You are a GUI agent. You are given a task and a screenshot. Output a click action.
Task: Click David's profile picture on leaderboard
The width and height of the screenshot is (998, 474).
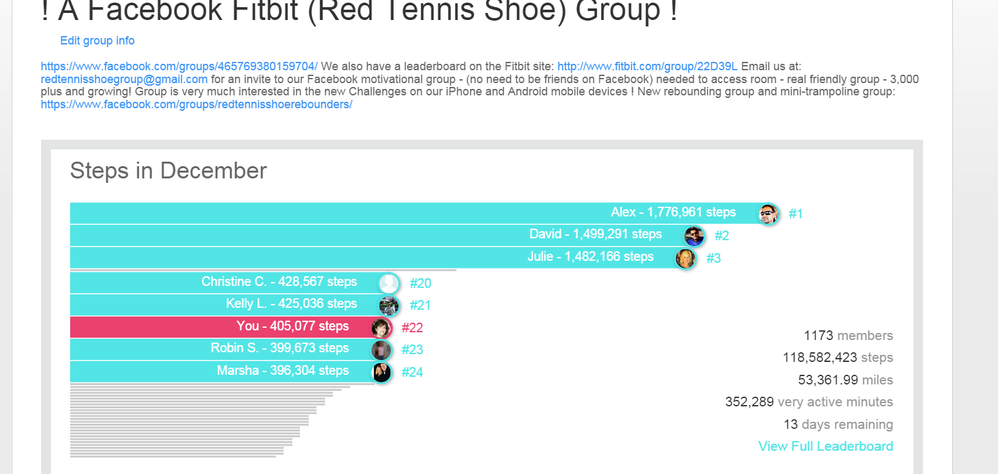694,236
